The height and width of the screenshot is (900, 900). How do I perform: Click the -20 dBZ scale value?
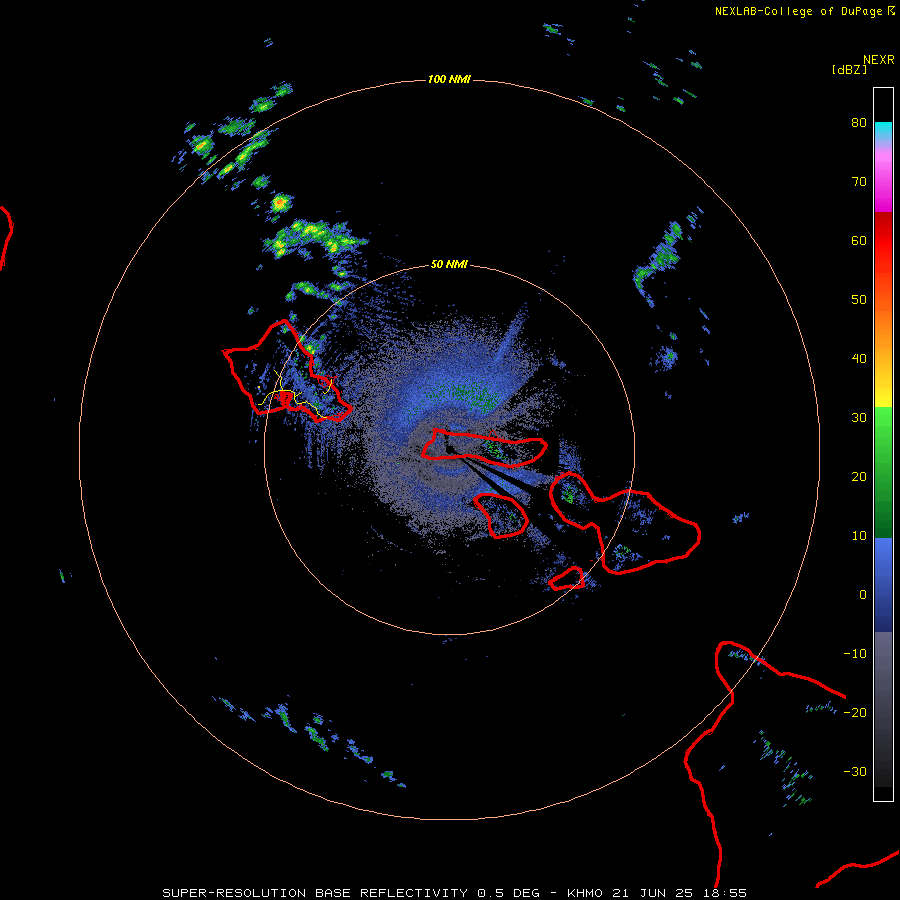tap(855, 712)
